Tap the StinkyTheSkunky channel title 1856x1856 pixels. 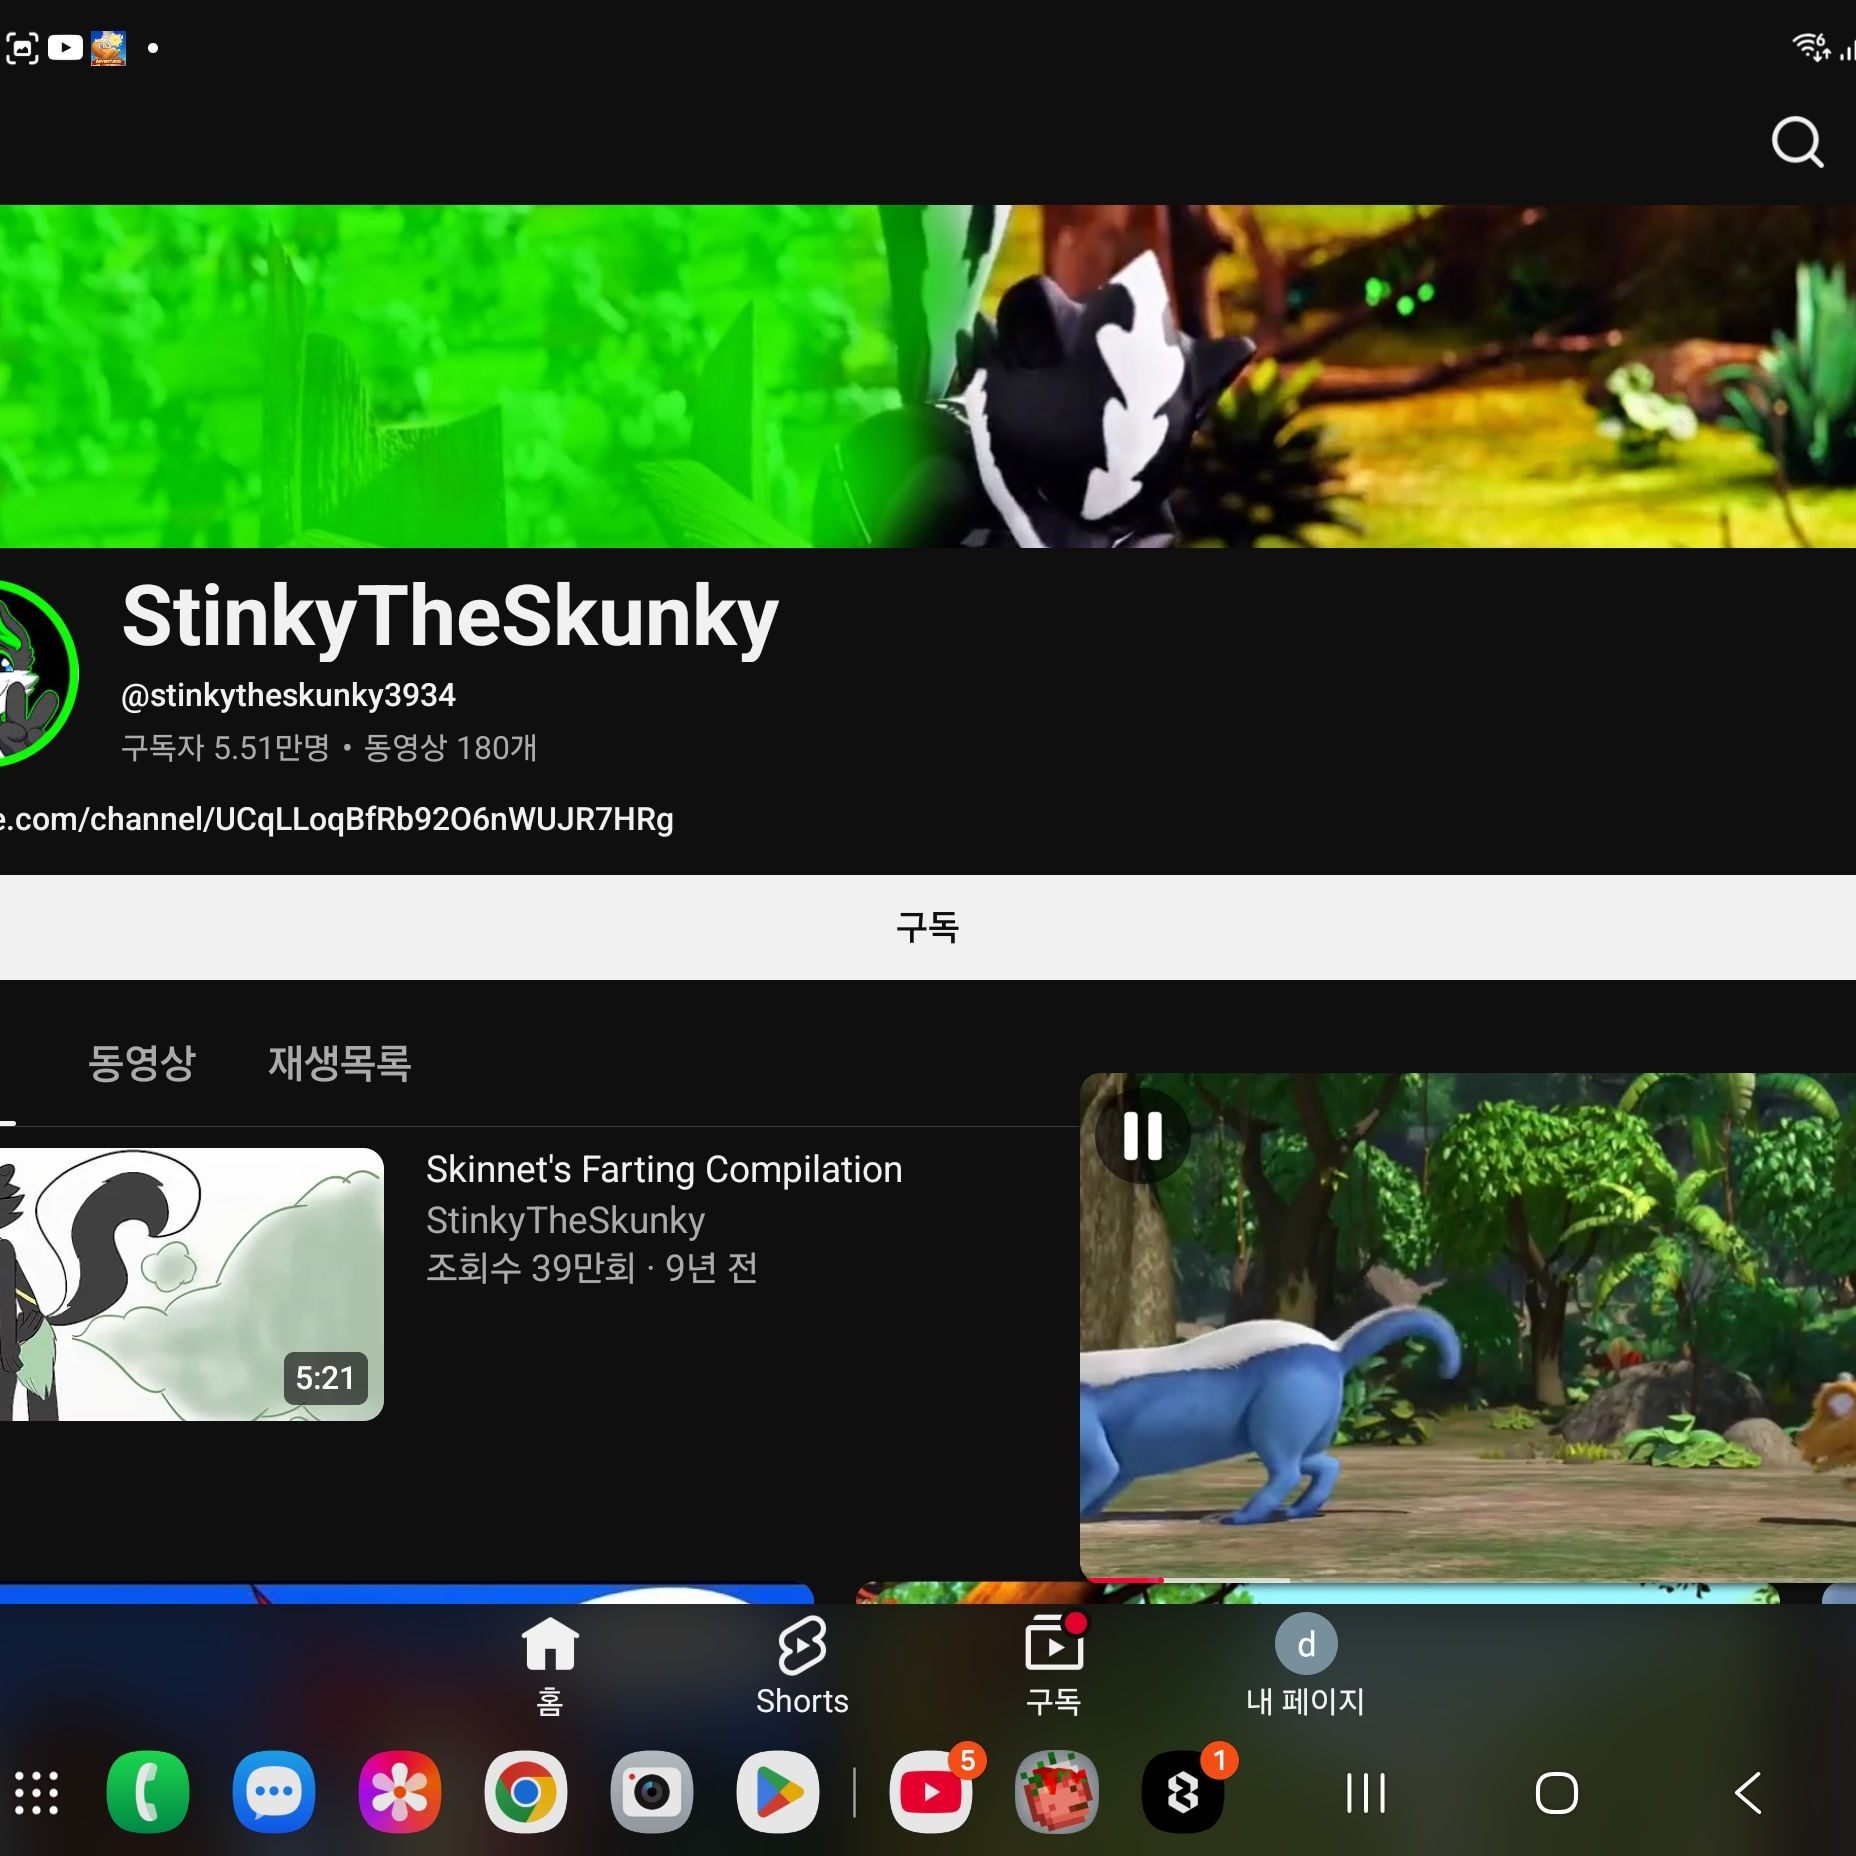pyautogui.click(x=450, y=617)
